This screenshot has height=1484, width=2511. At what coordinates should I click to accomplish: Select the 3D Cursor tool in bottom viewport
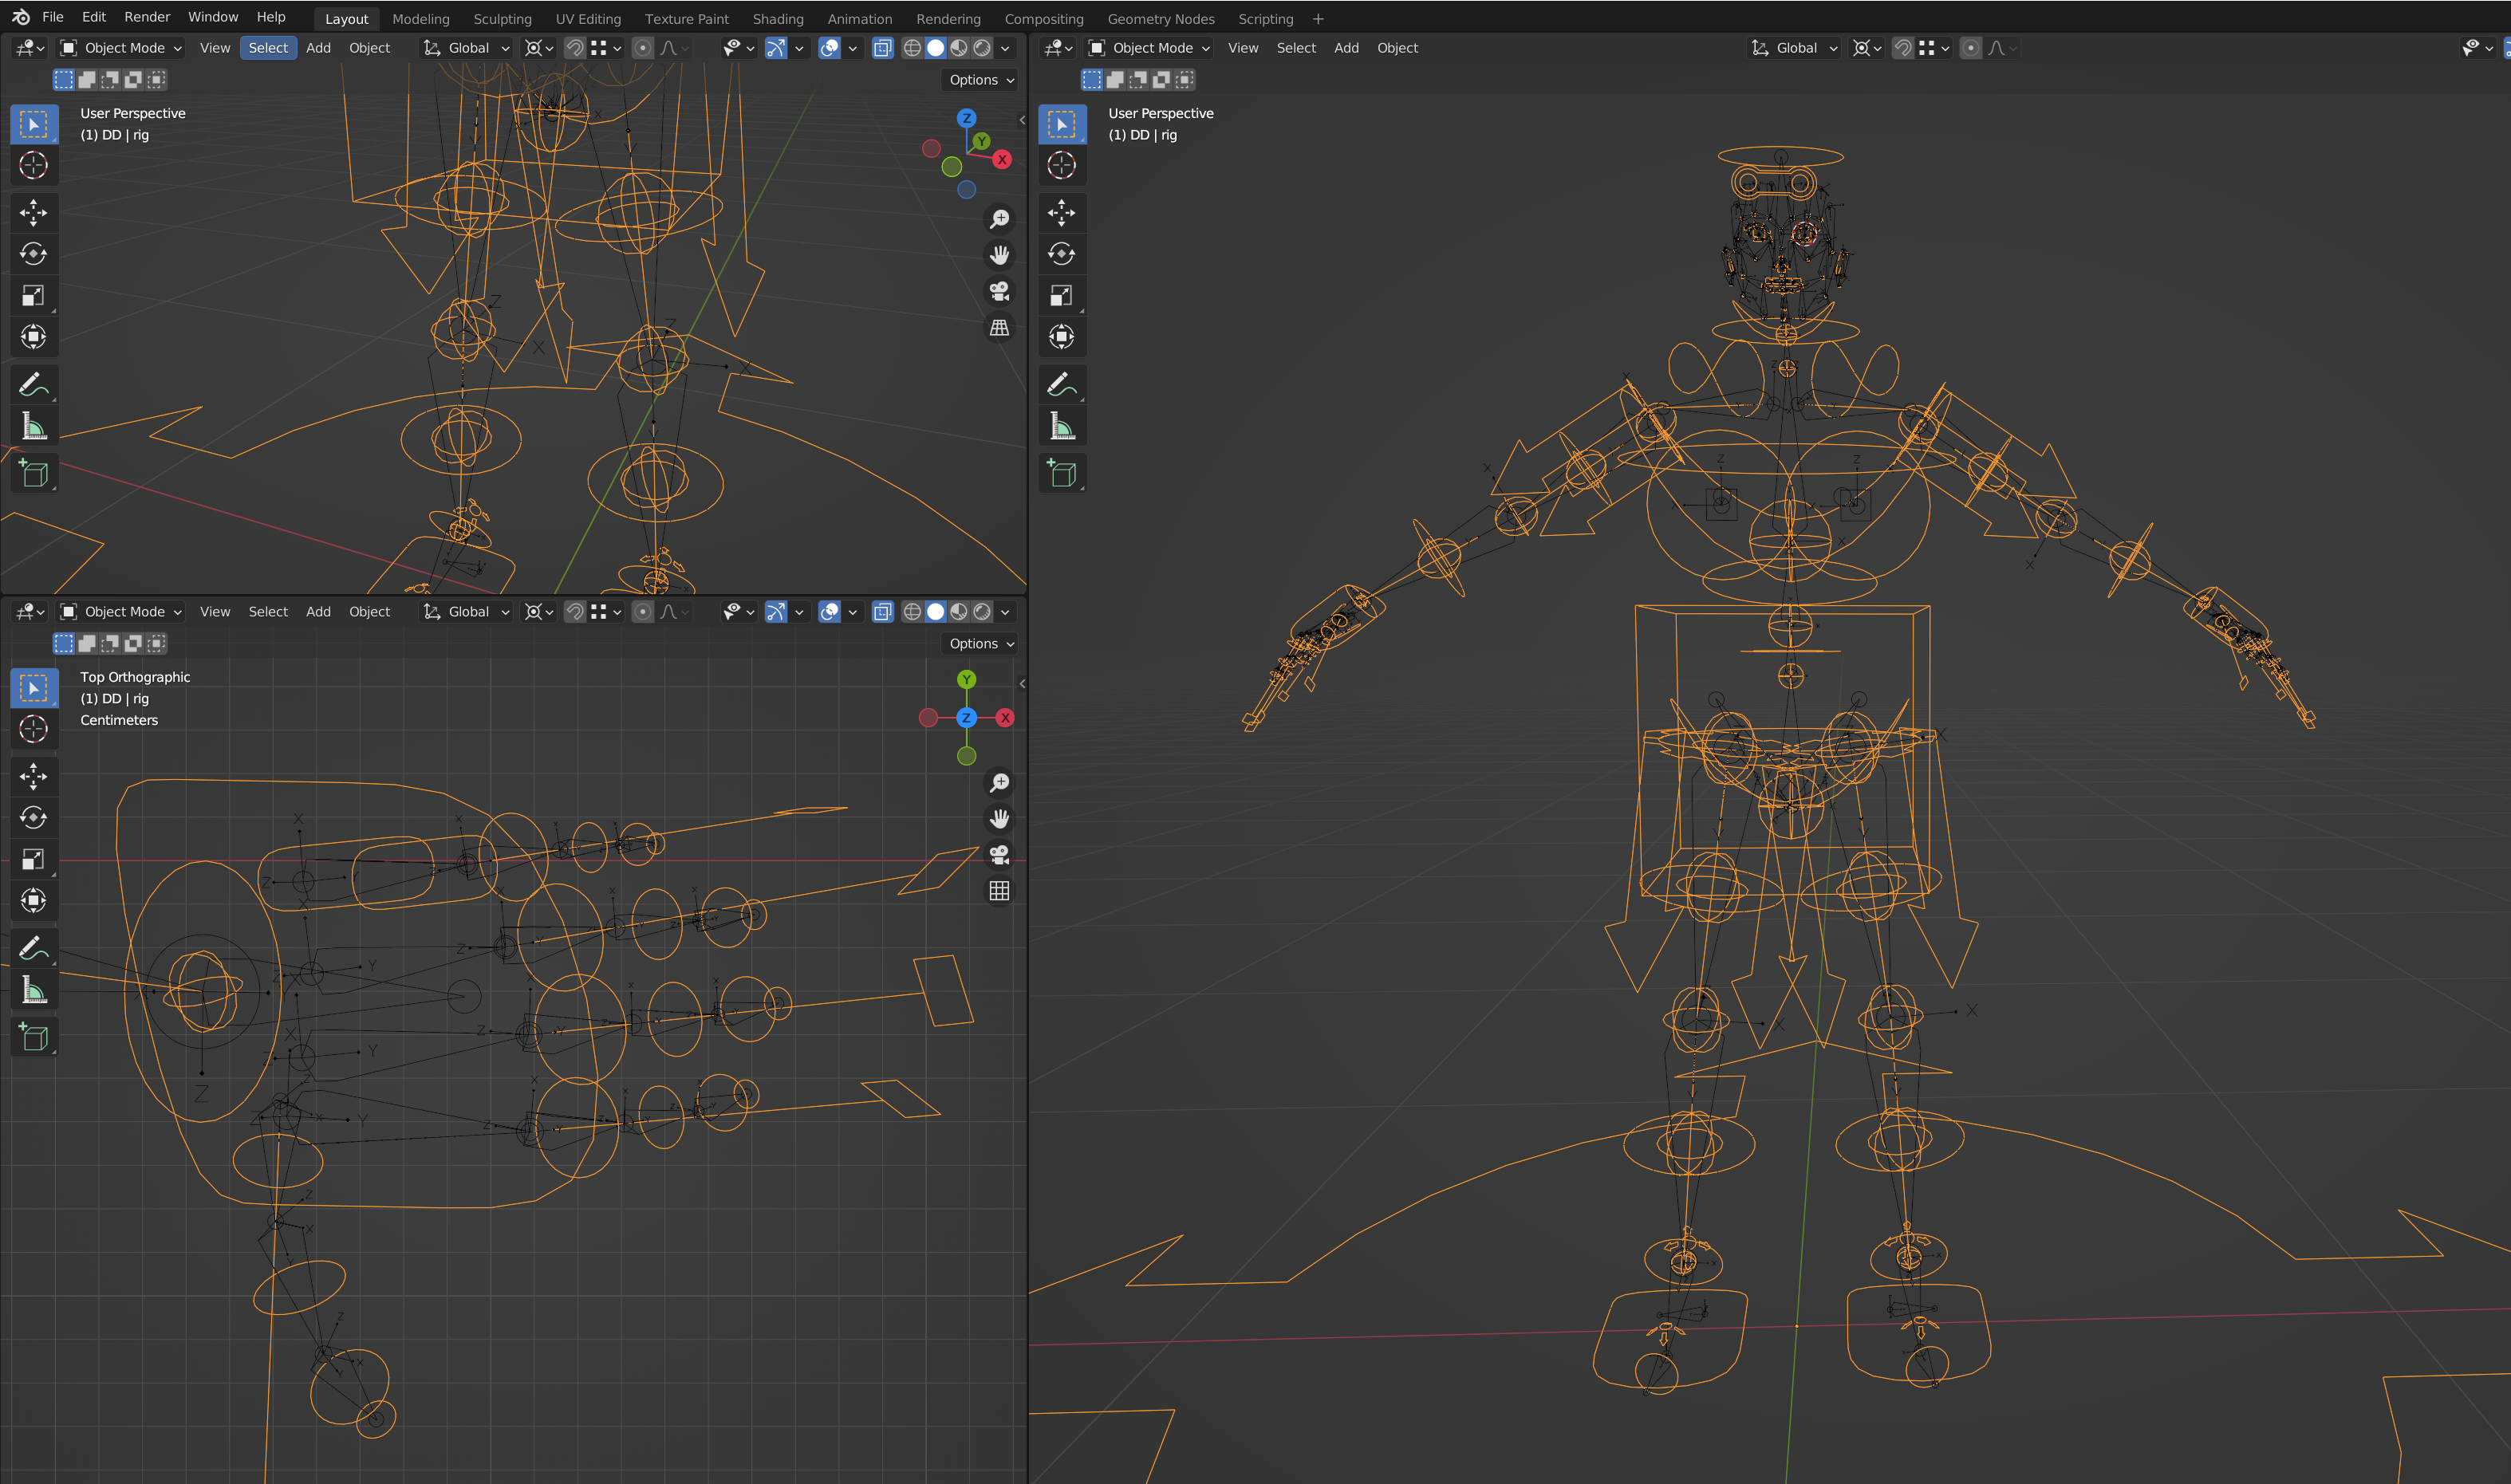[x=33, y=729]
